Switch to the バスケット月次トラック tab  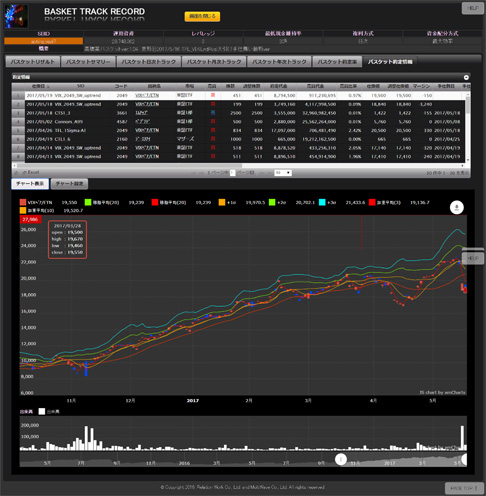(x=214, y=62)
